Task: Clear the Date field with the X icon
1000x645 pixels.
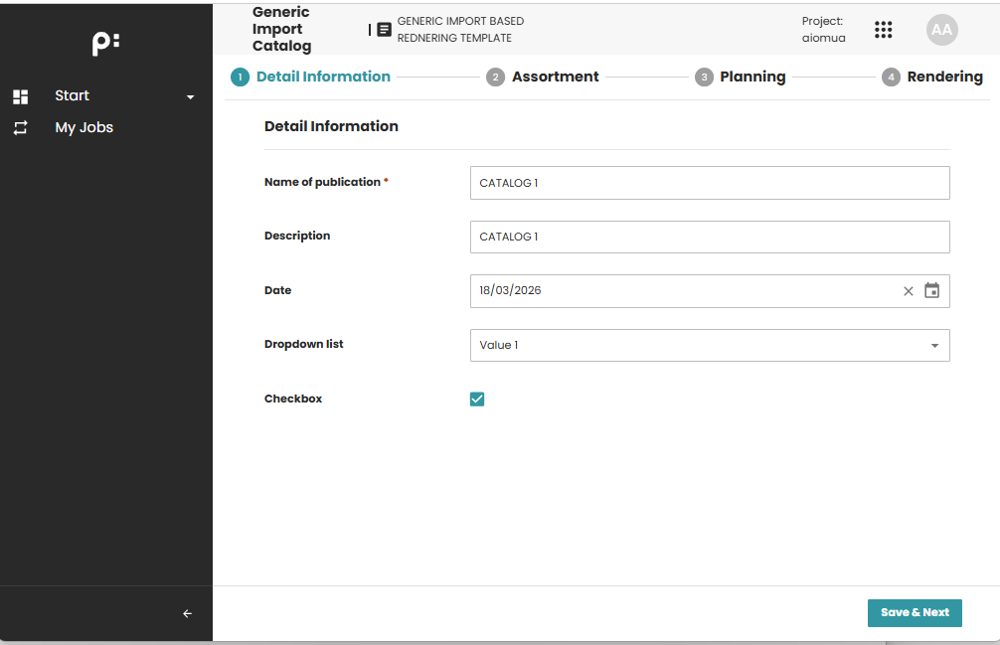Action: pos(908,291)
